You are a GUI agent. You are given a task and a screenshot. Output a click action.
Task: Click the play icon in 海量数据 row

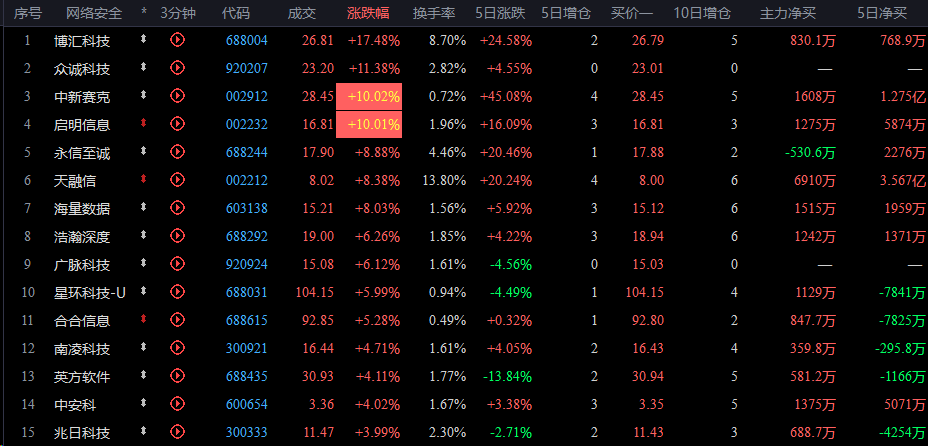pyautogui.click(x=178, y=208)
